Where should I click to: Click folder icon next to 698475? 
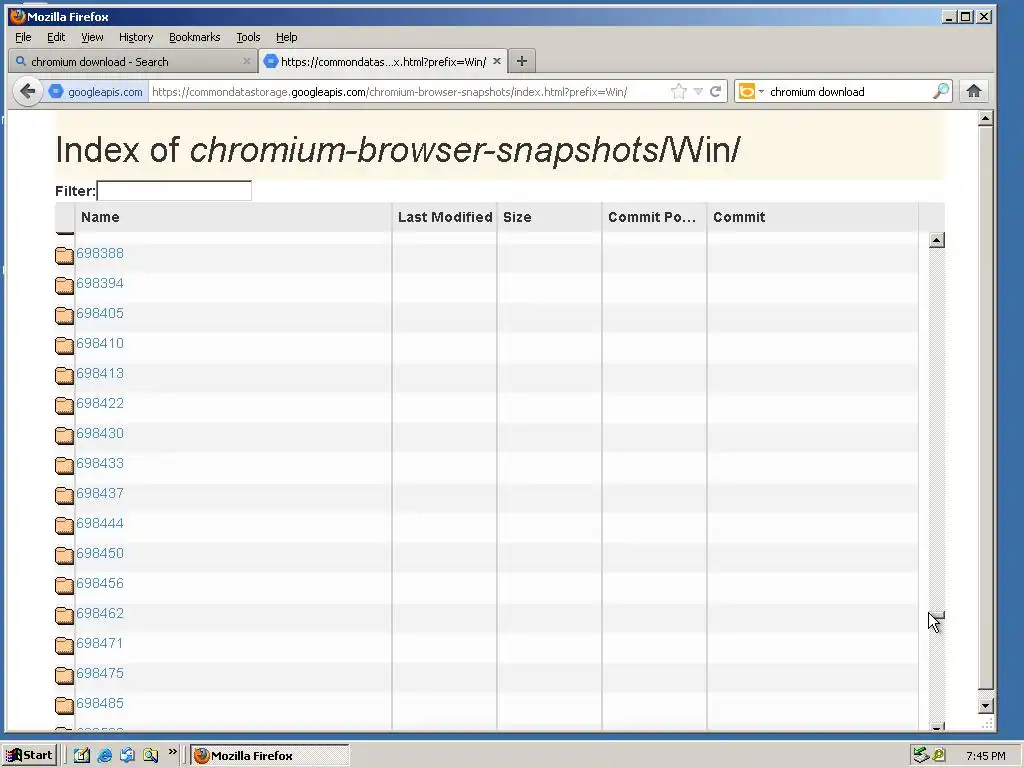click(64, 675)
